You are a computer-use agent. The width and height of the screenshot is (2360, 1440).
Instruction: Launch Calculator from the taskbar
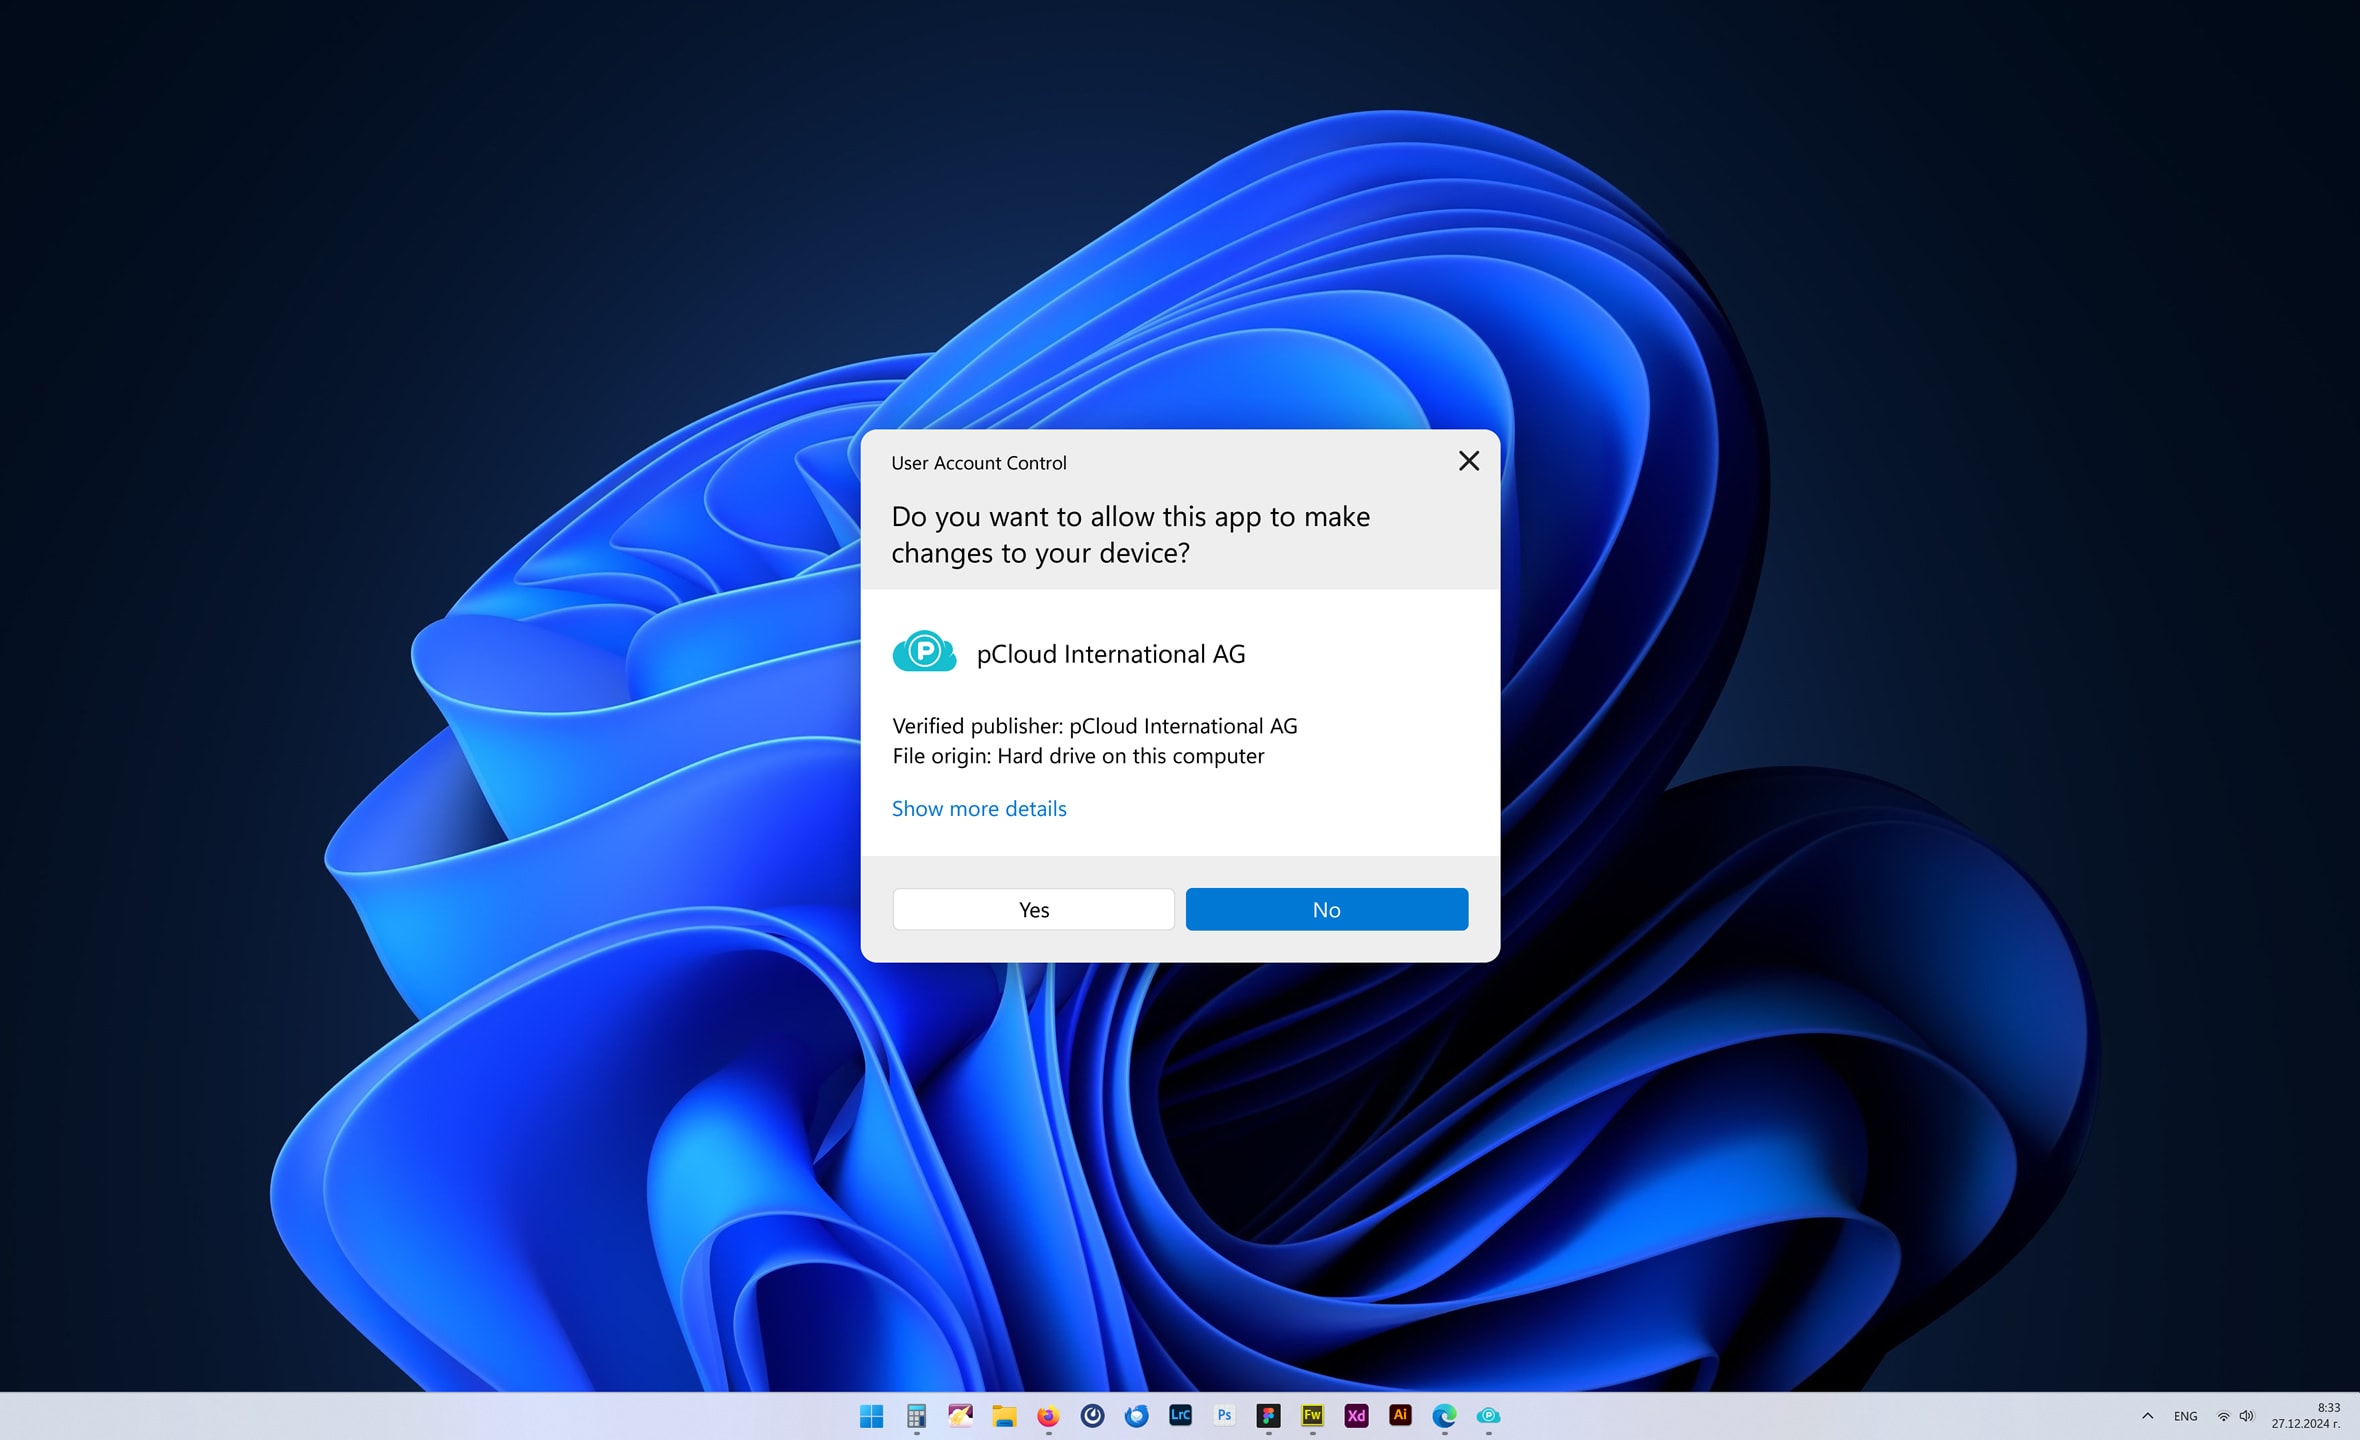point(916,1416)
